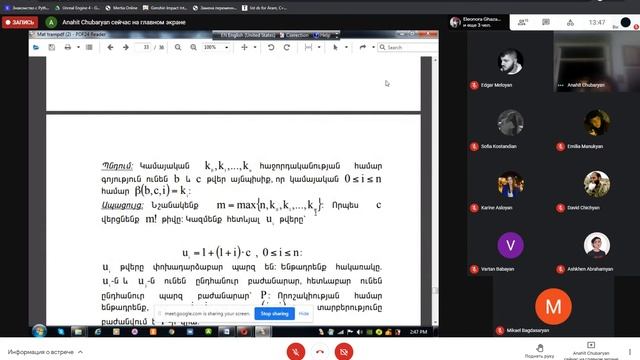
Task: Click Ashkhen Abrahamyan participant tile
Action: [597, 246]
